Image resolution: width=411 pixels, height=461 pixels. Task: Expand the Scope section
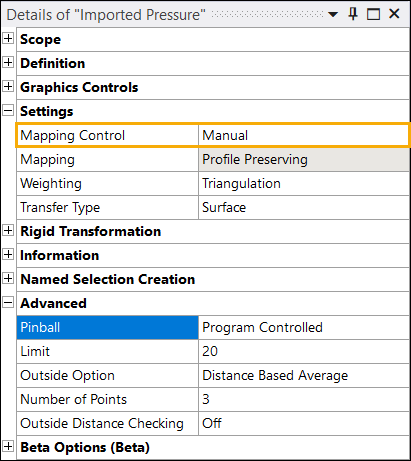(x=8, y=38)
